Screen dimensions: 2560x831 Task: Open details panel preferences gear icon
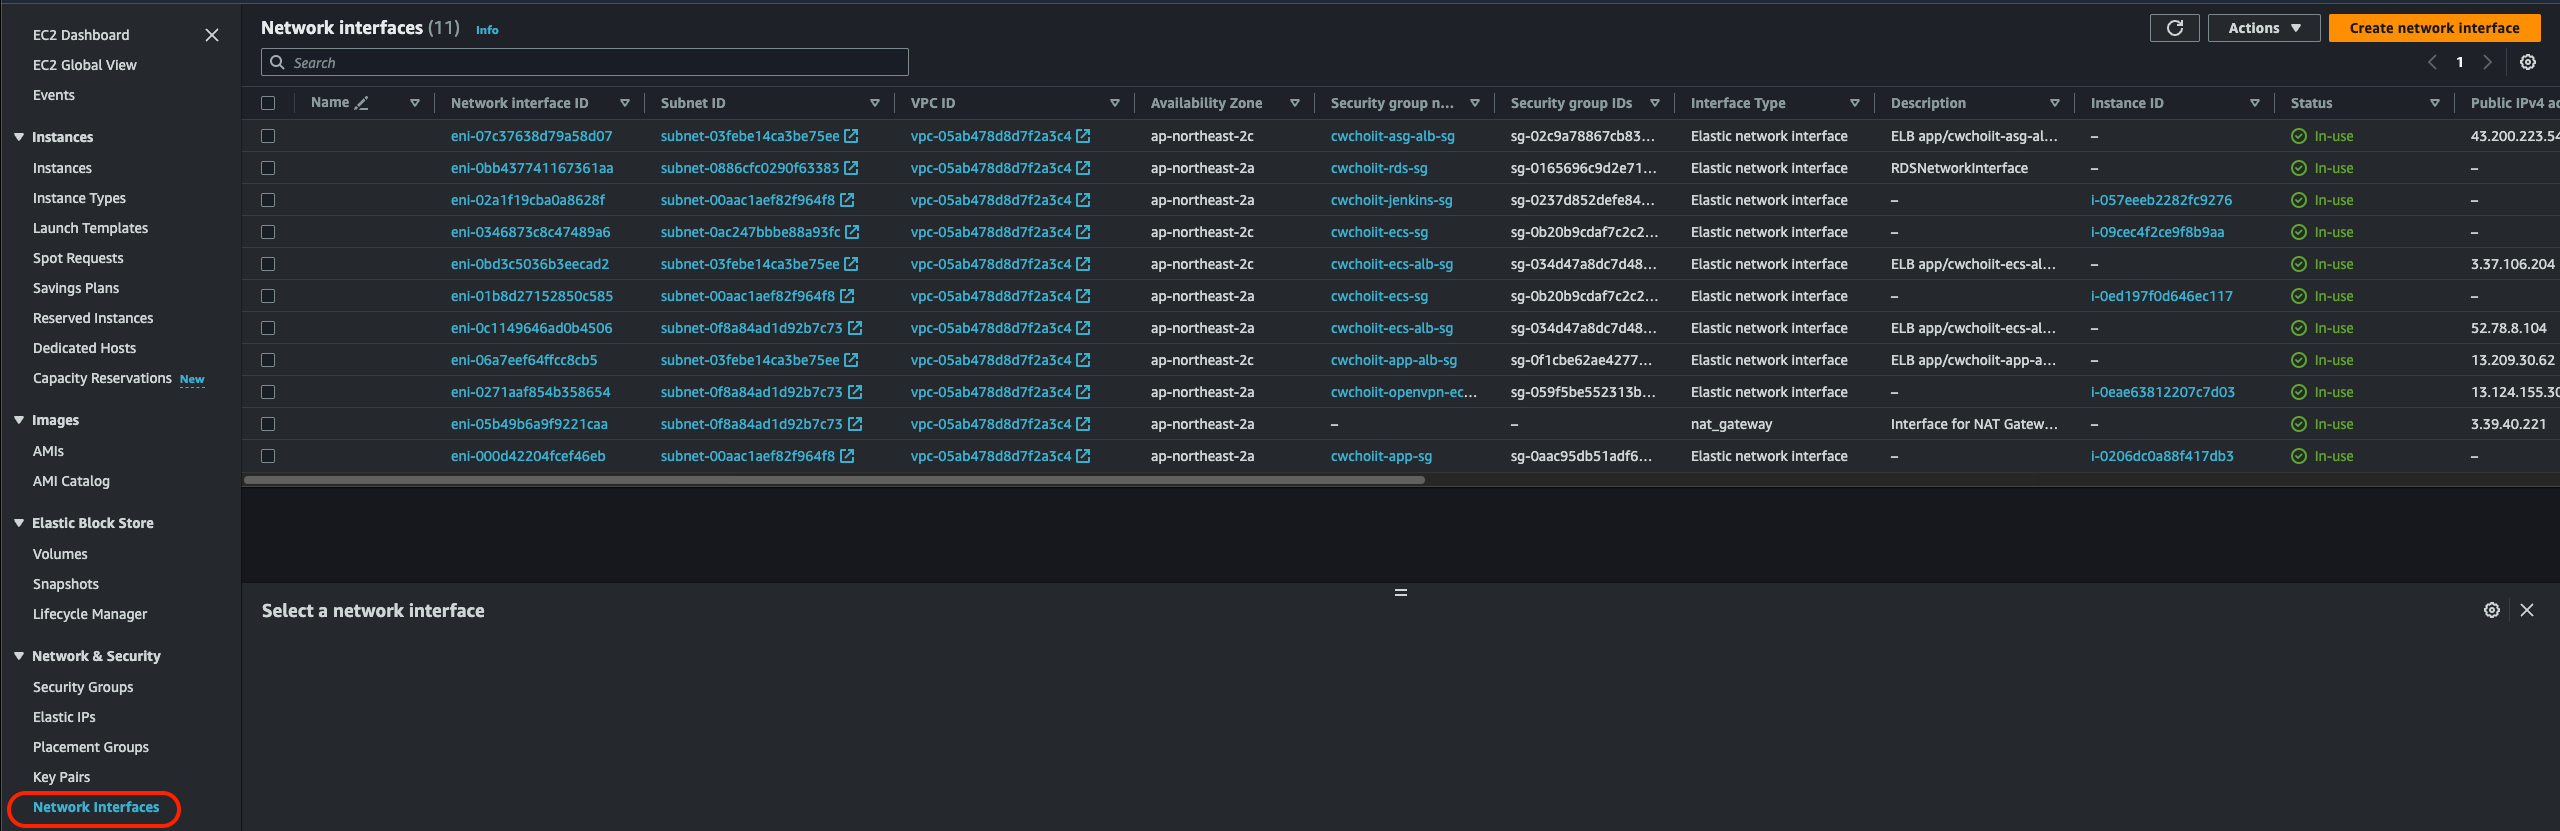2491,610
